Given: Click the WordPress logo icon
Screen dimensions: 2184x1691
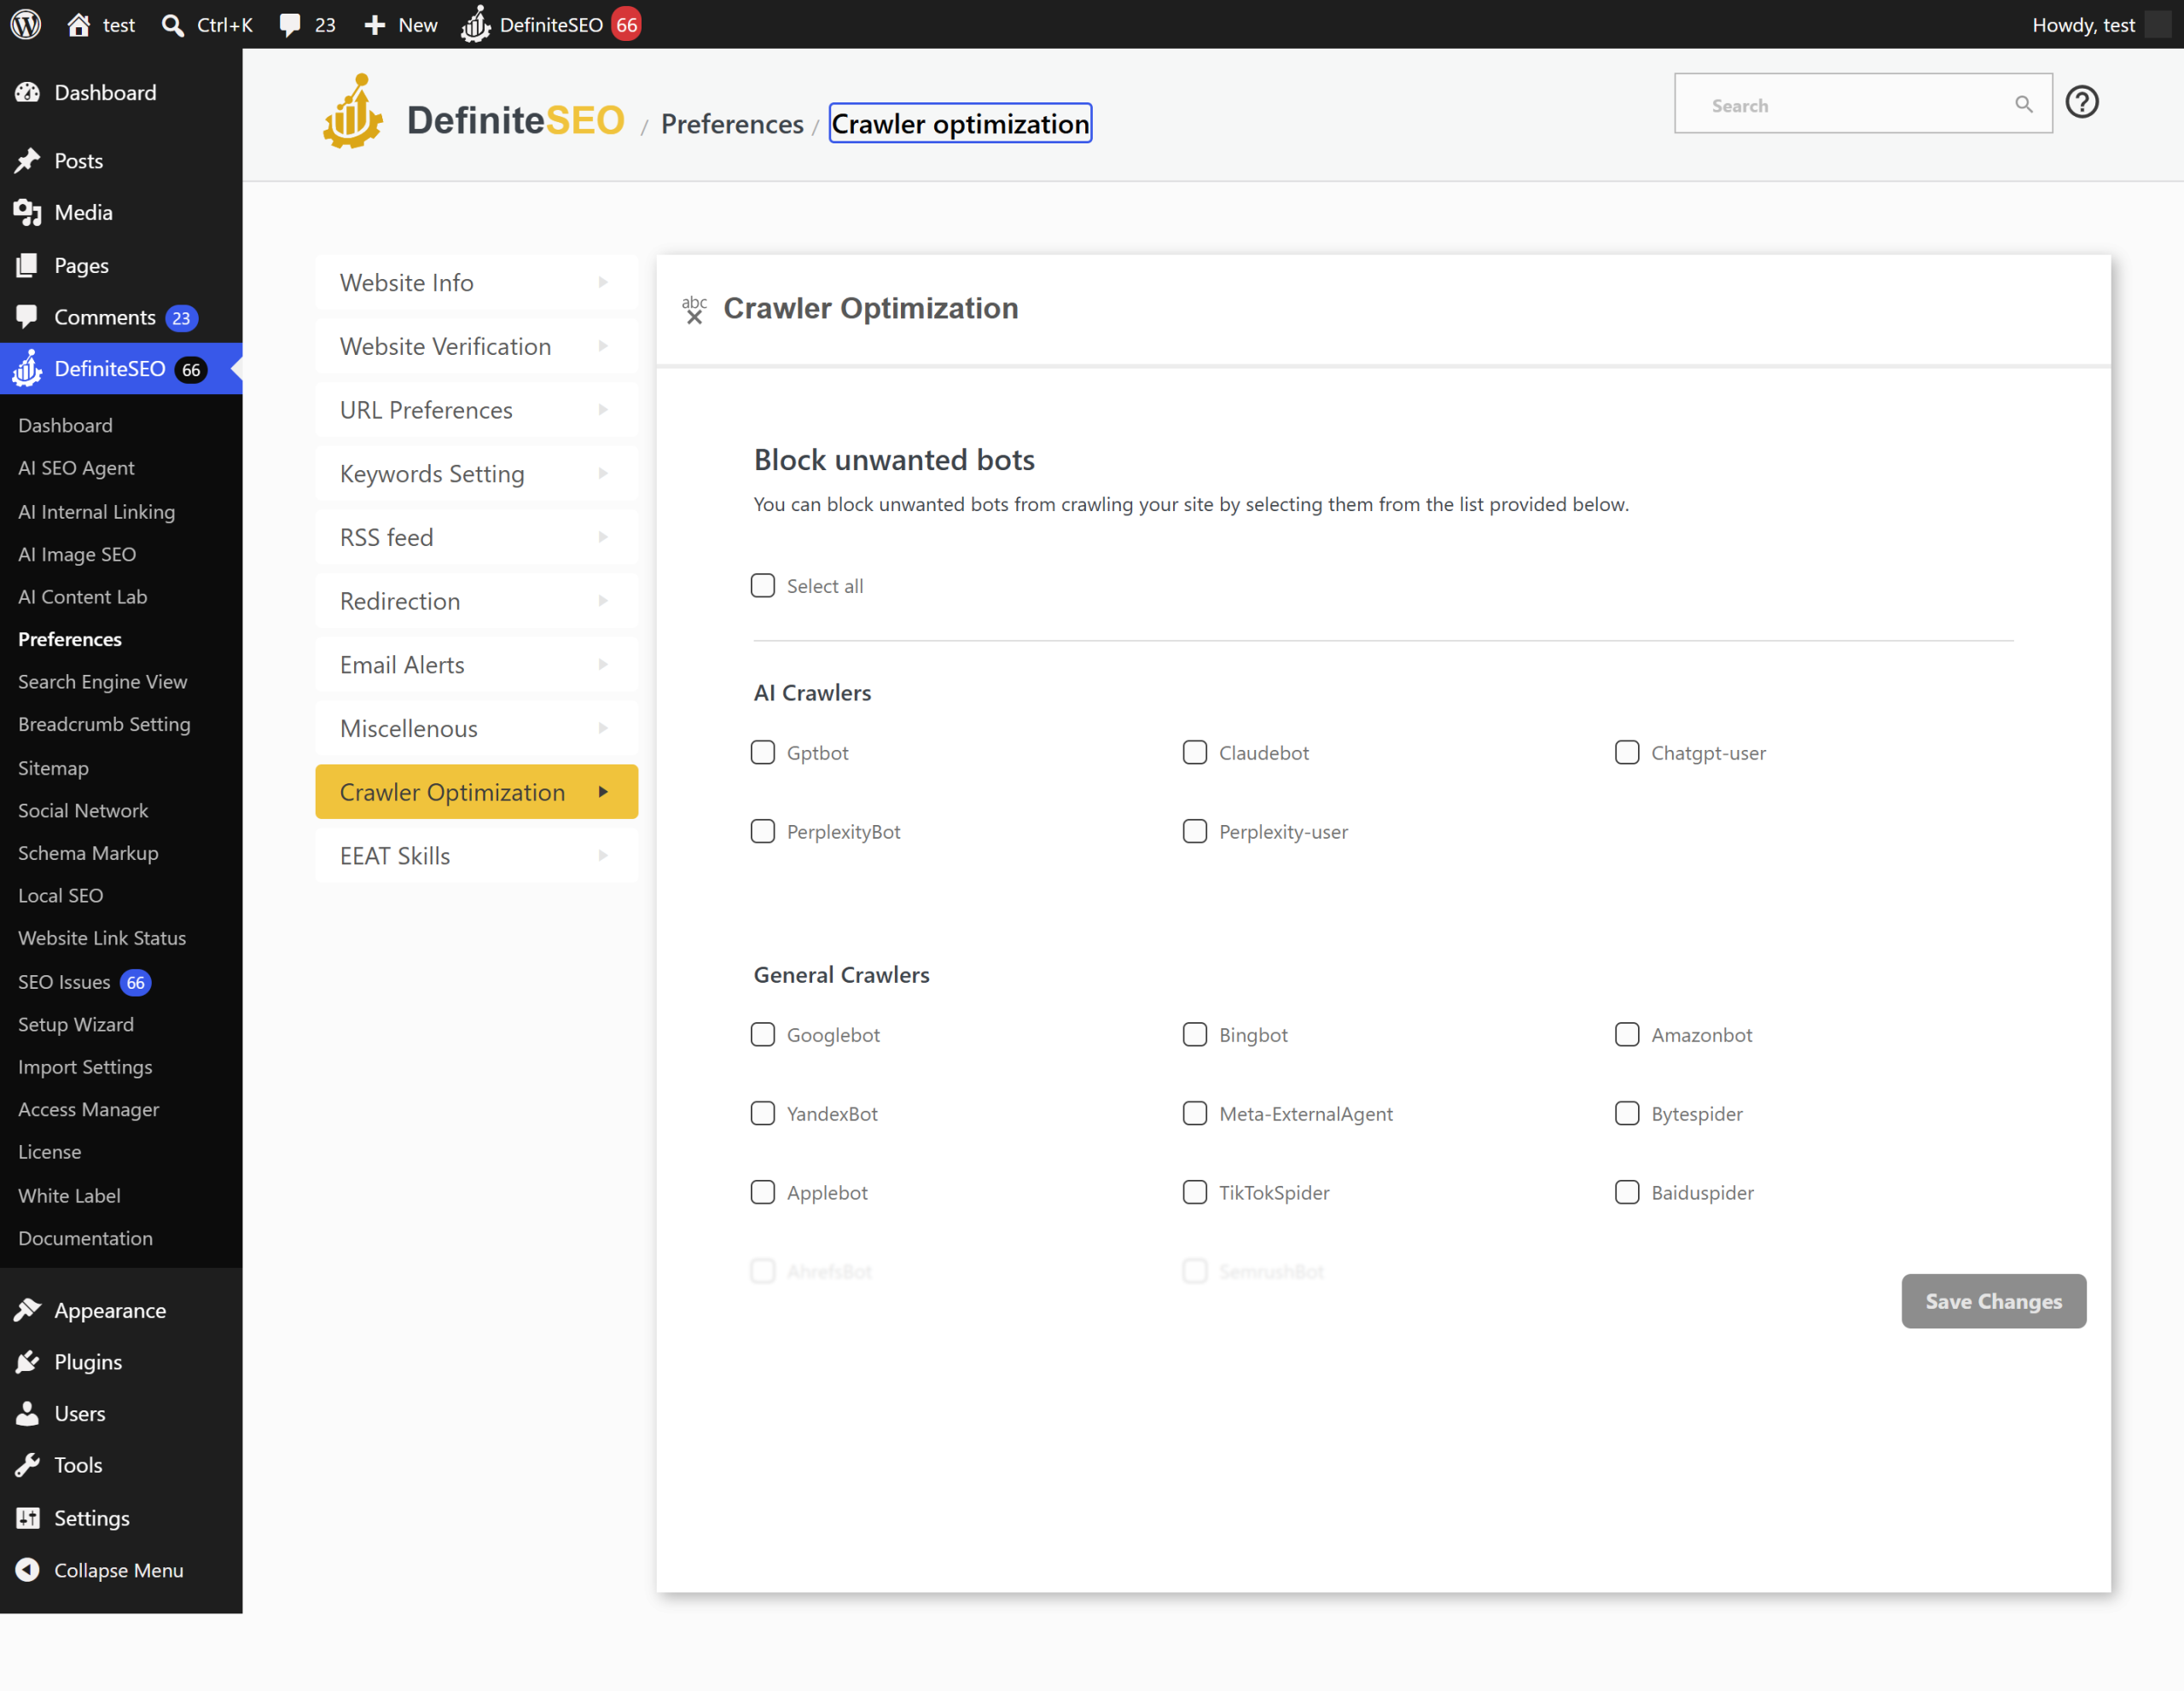Looking at the screenshot, I should coord(26,24).
